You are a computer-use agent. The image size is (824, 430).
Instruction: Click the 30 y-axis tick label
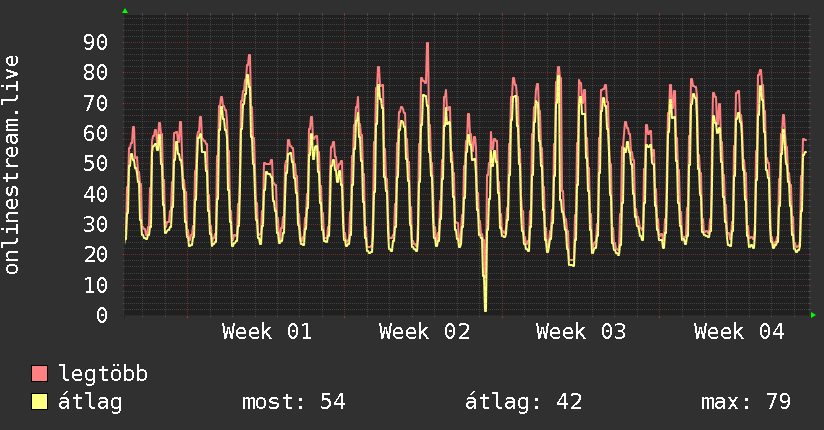coord(96,224)
